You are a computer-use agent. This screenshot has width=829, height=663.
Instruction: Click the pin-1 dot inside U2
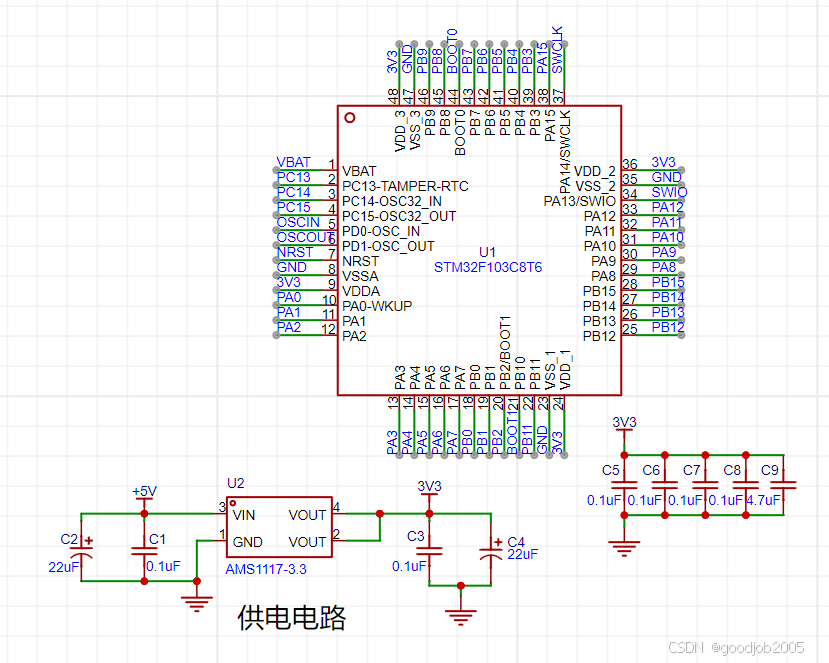(x=233, y=503)
